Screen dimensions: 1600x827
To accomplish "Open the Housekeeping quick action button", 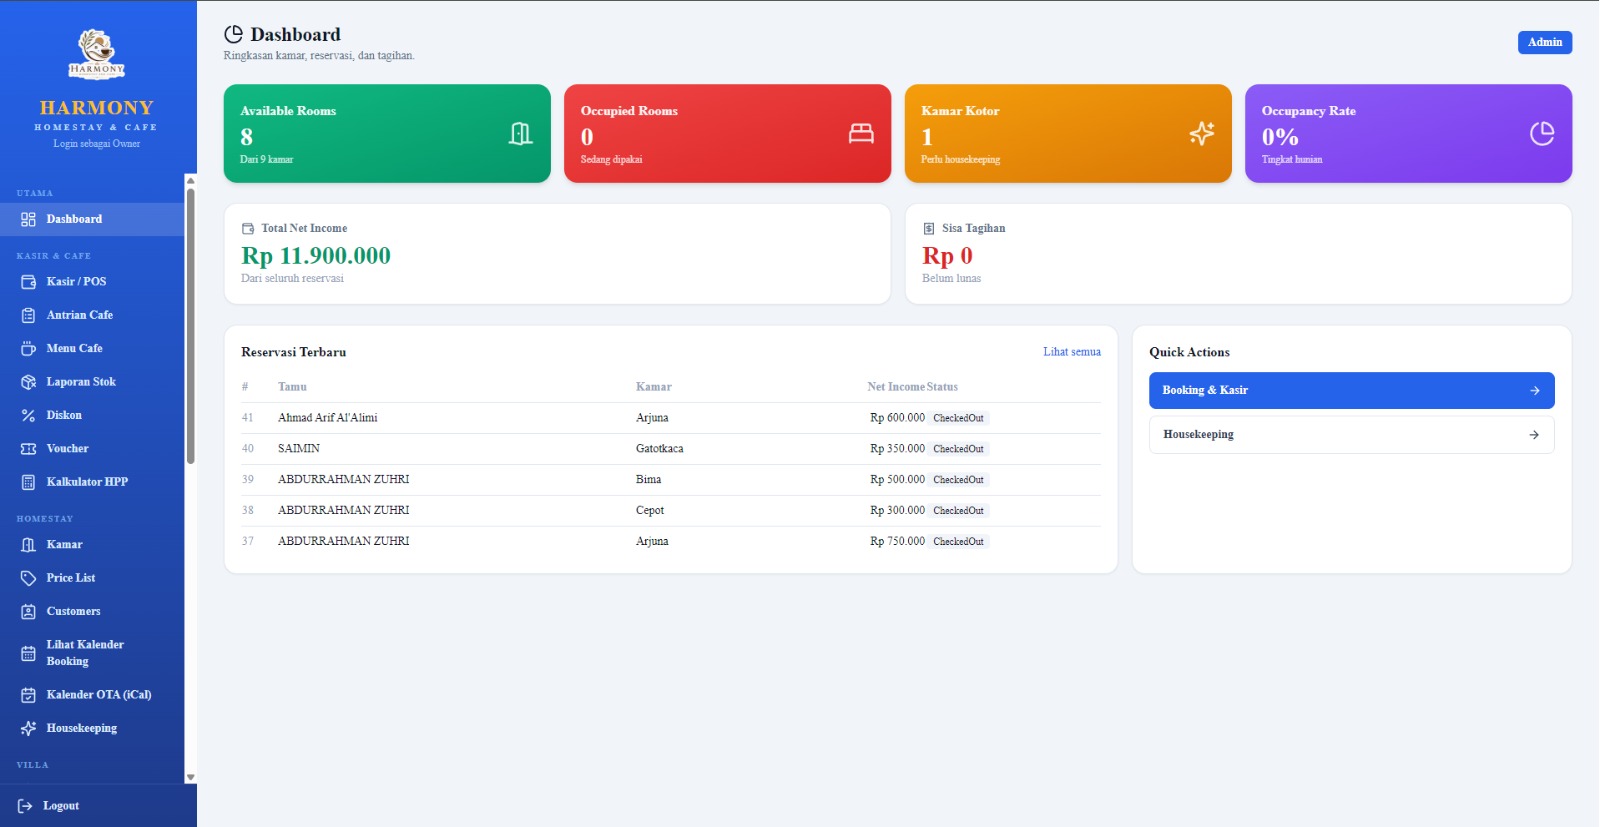I will click(1351, 435).
